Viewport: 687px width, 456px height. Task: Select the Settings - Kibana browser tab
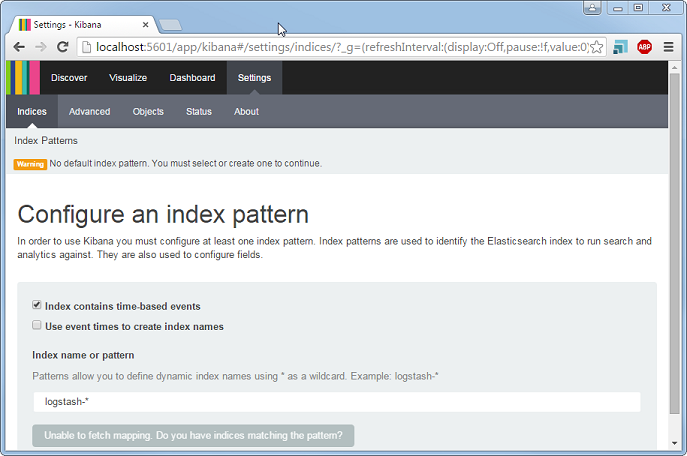tap(81, 25)
